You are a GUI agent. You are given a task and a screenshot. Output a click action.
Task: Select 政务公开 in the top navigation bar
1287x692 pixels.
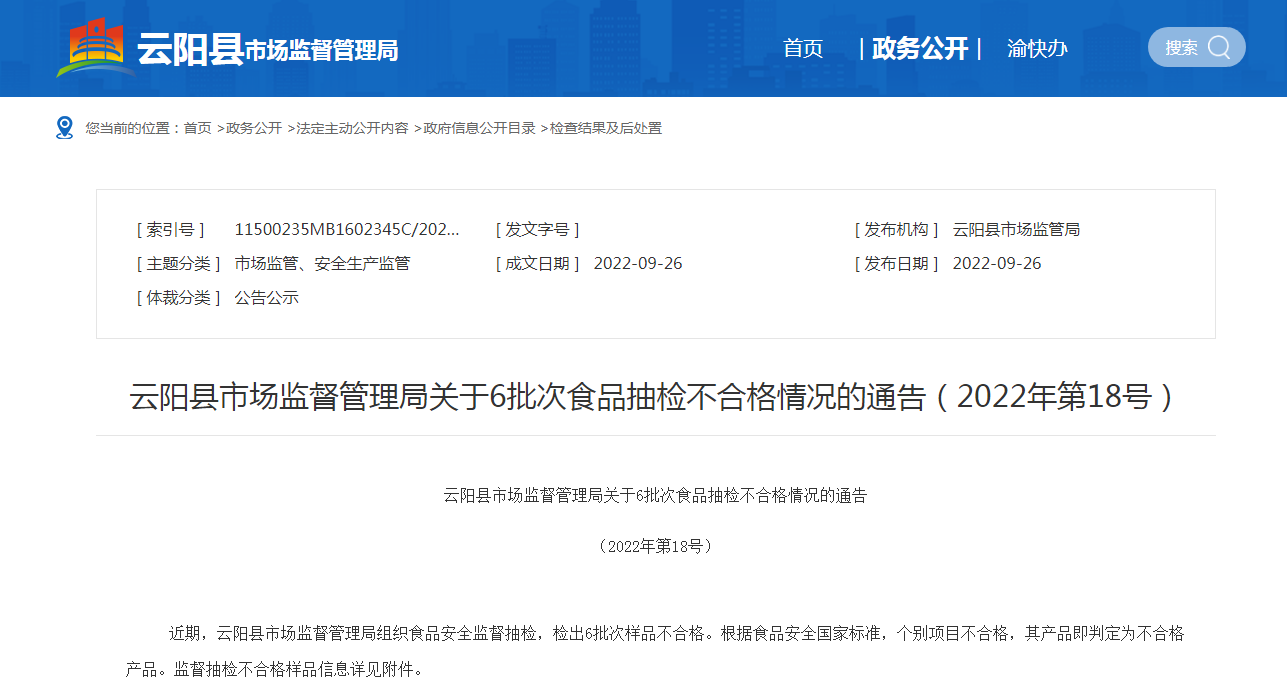(x=920, y=48)
